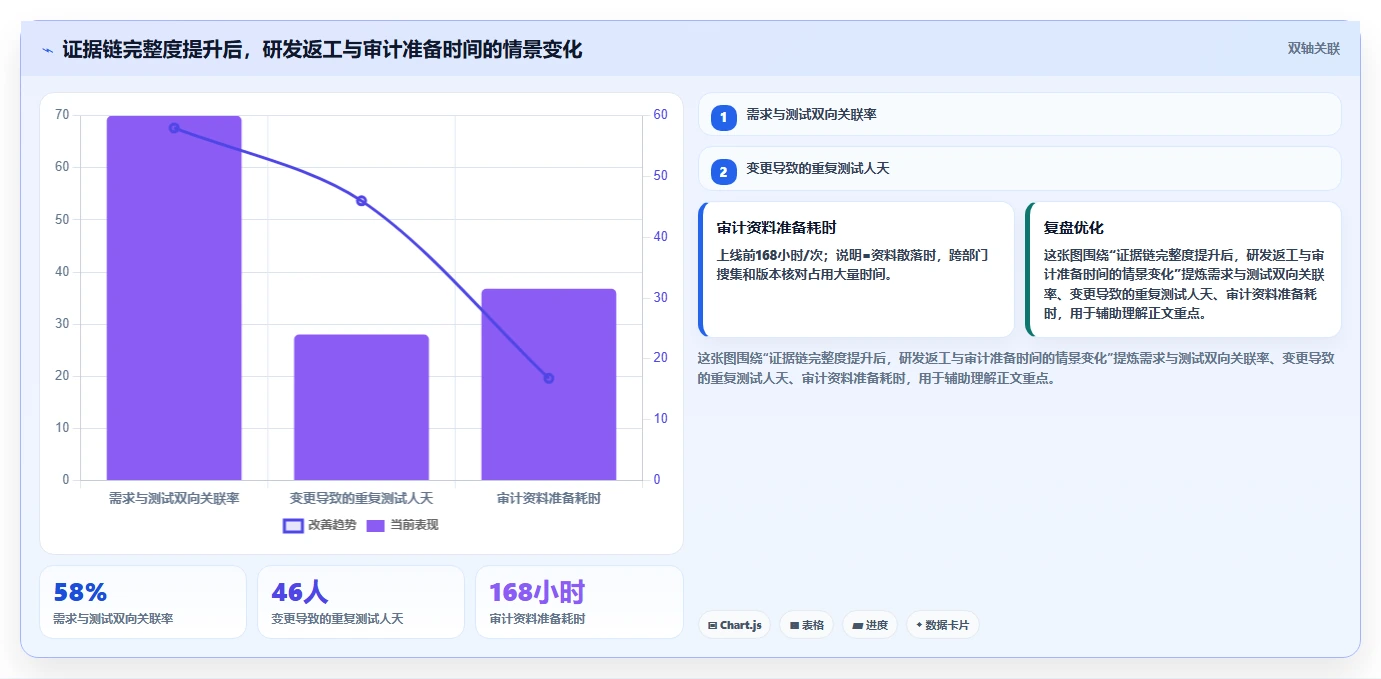Click the 需求与测试双向关联率 bar in chart
1381x679 pixels.
click(174, 298)
